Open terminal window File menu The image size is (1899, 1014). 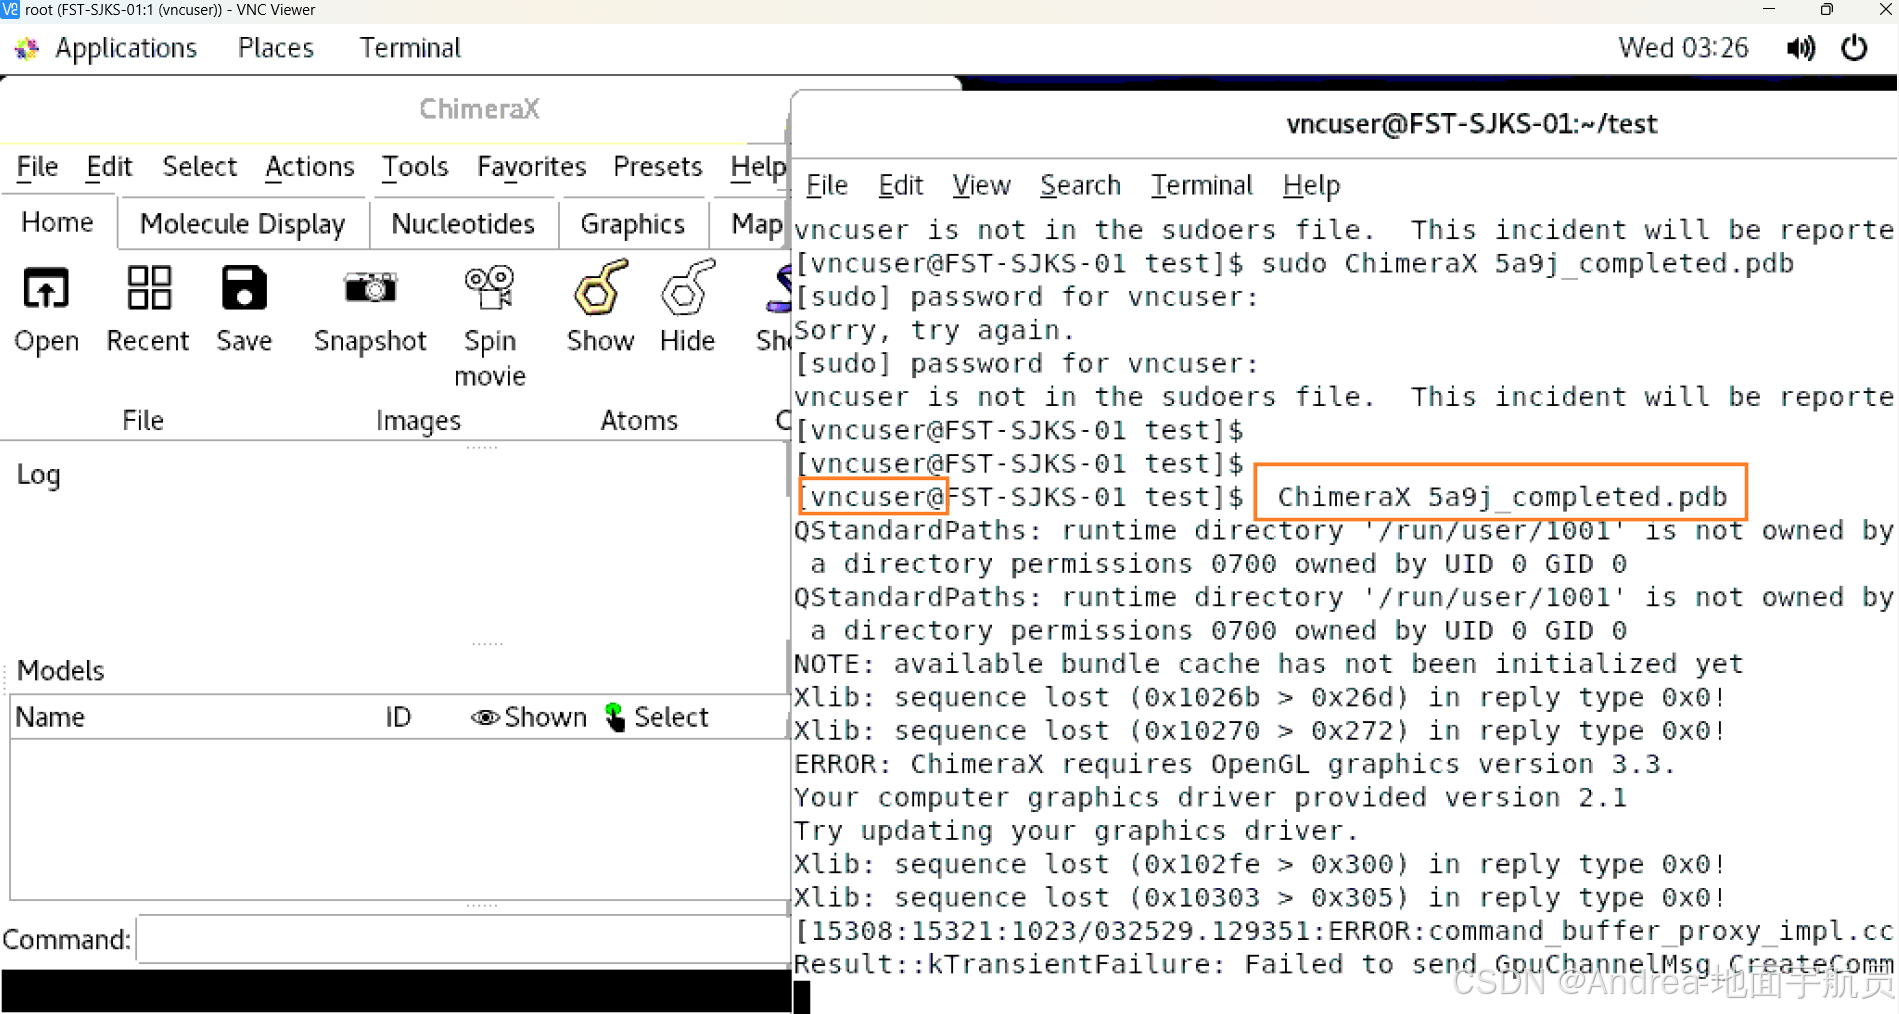(x=827, y=185)
